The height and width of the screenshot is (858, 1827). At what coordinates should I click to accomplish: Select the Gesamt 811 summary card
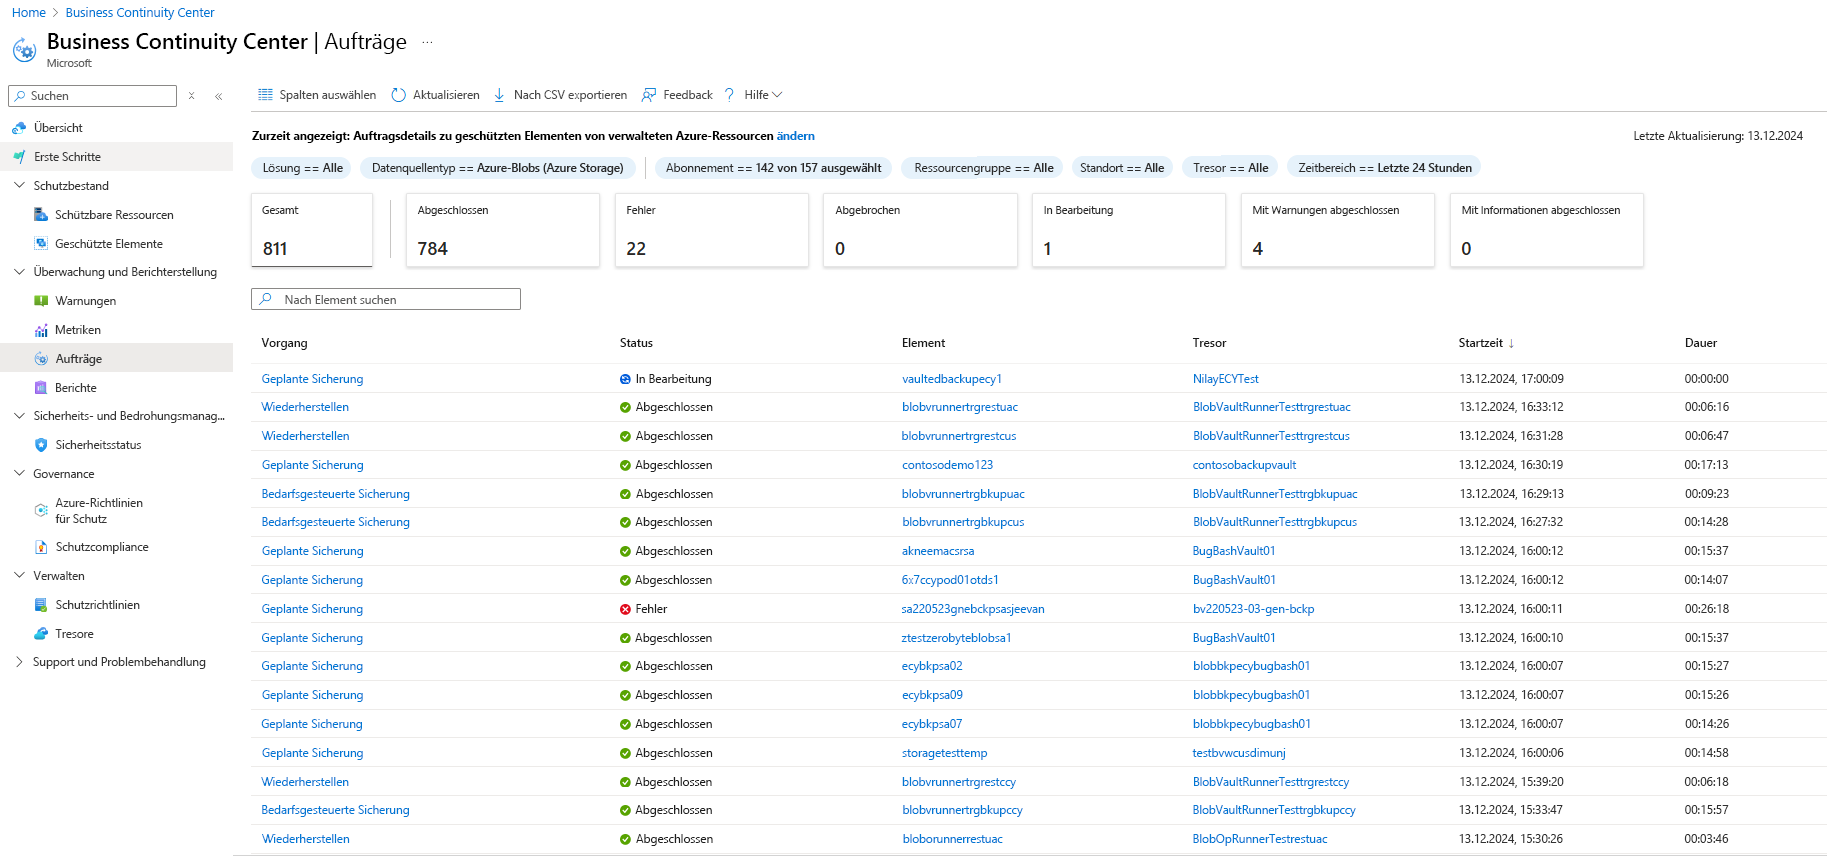[x=312, y=230]
